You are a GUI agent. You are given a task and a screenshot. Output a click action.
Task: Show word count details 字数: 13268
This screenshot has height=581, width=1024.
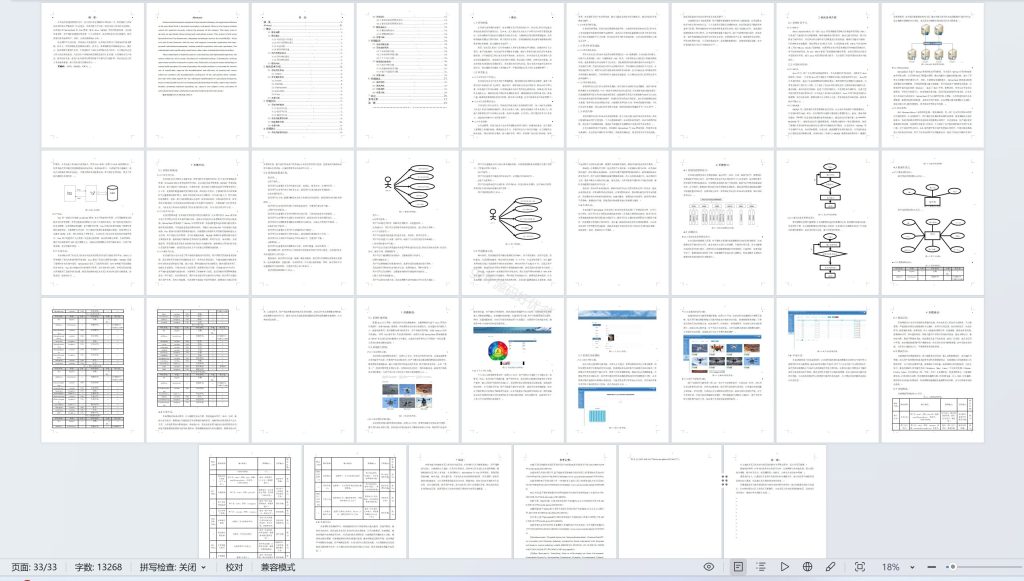tap(98, 567)
